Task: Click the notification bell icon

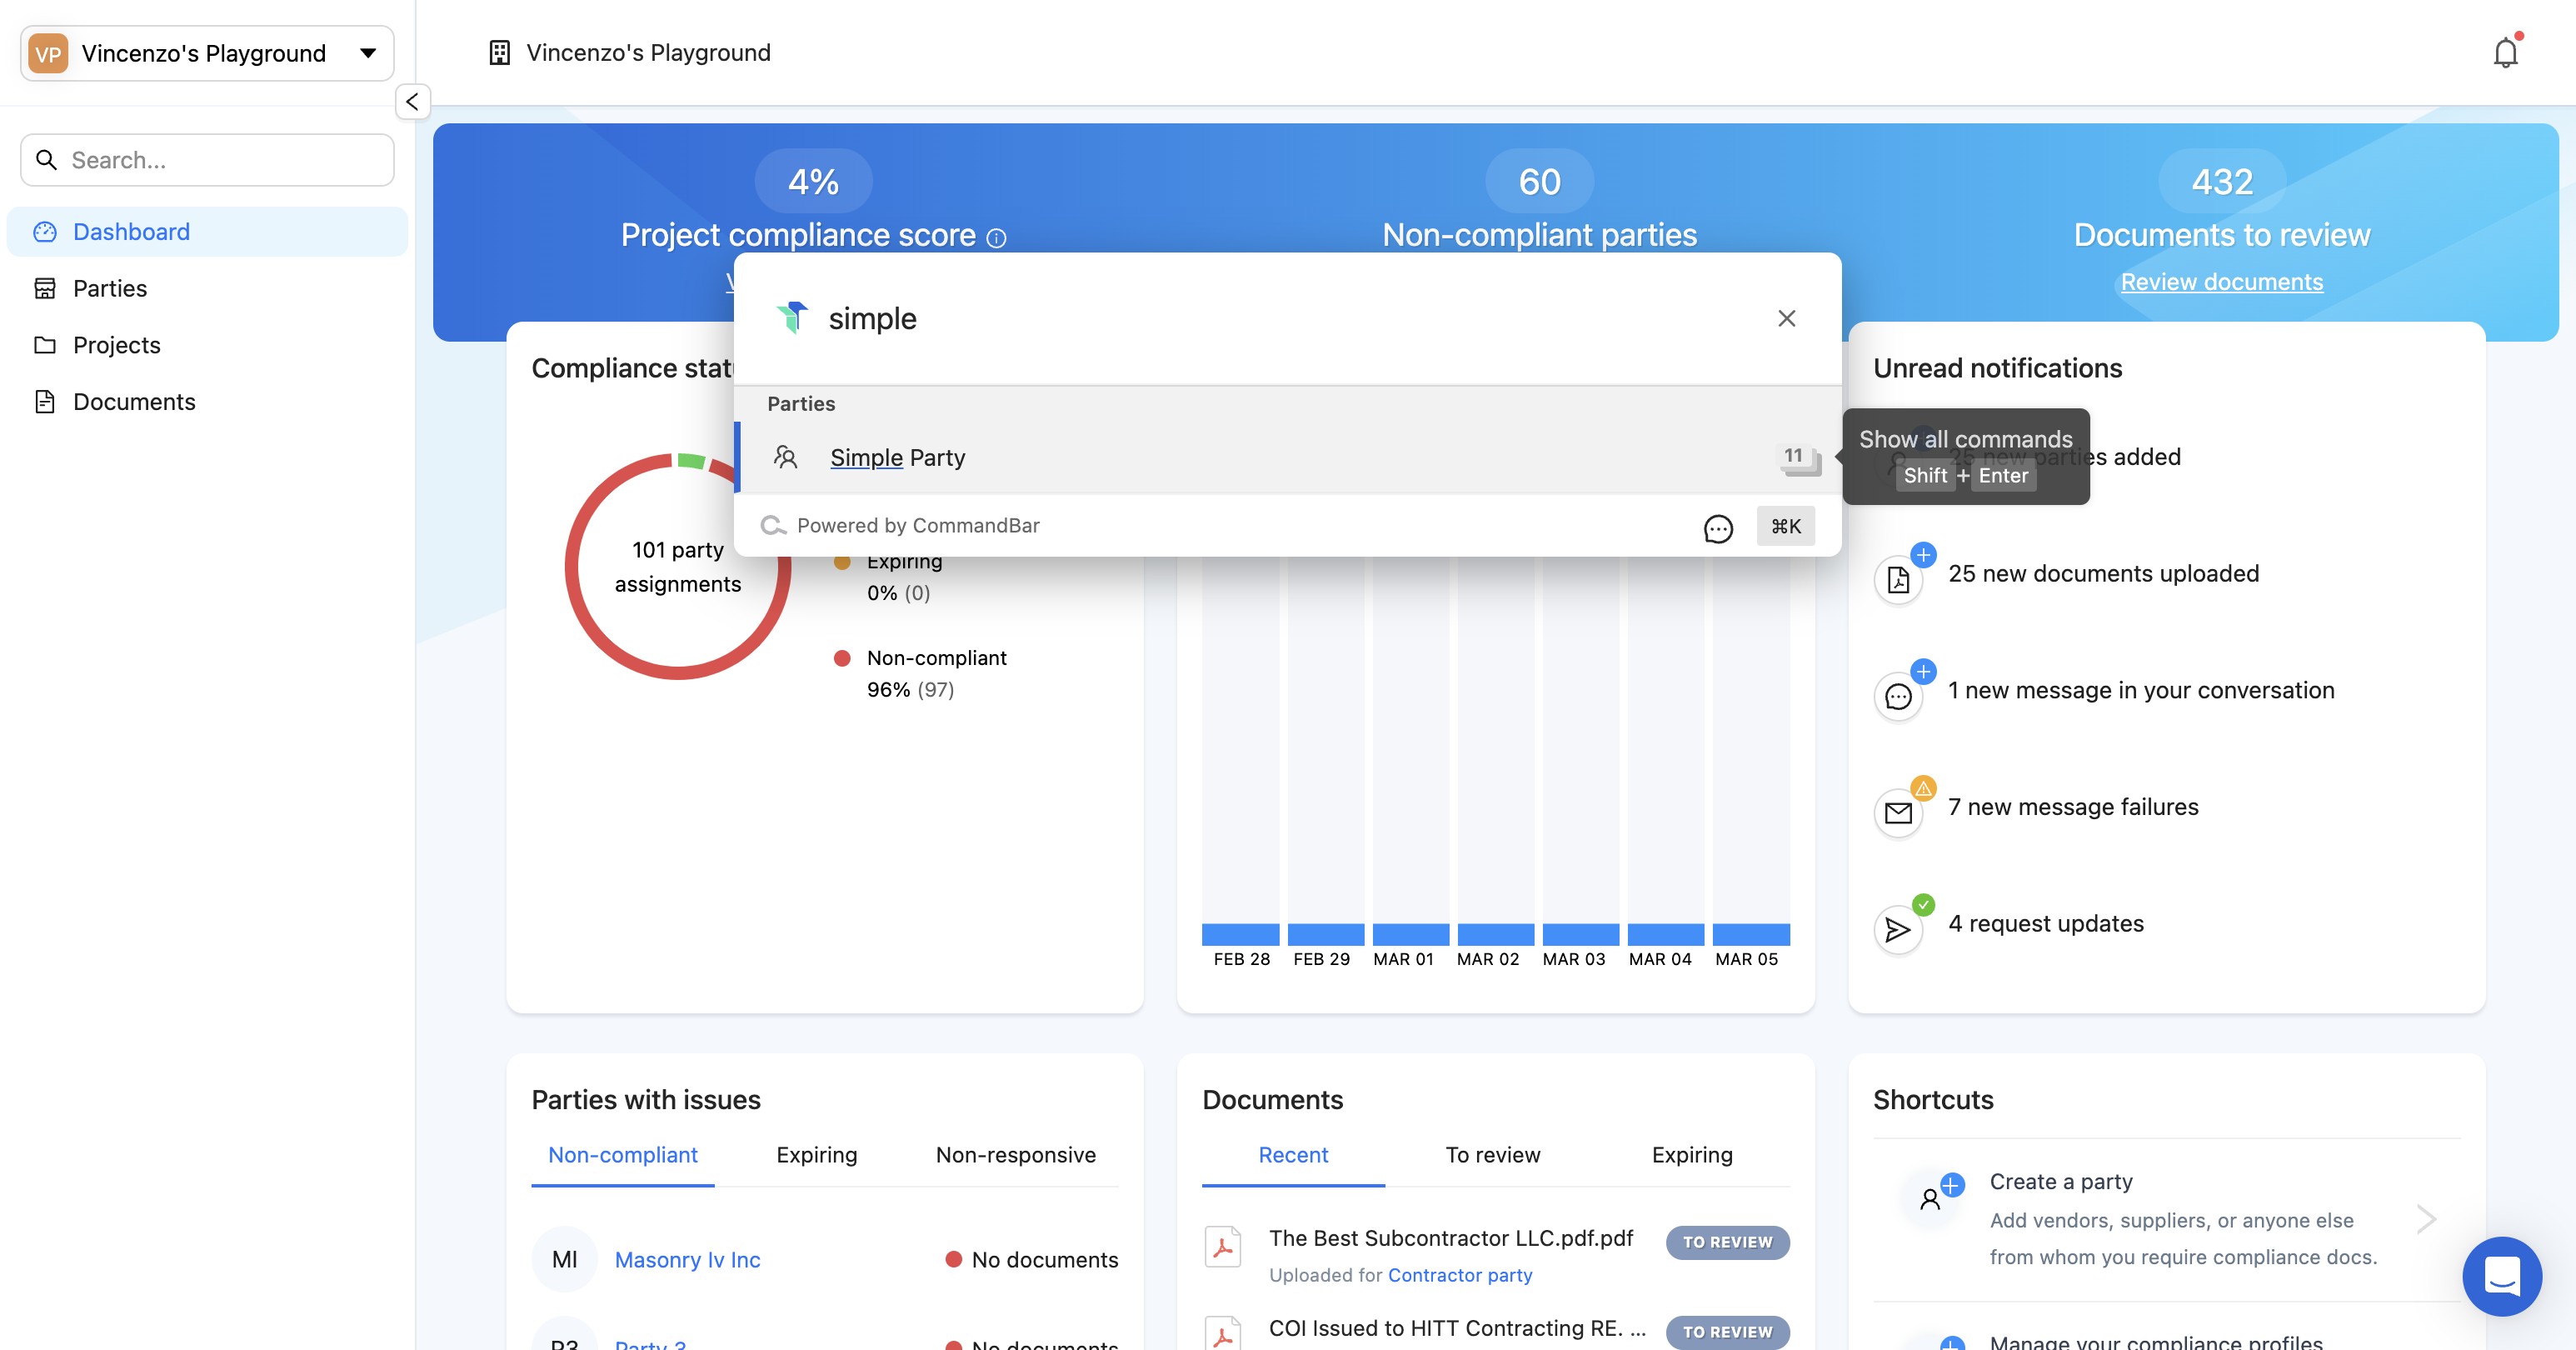Action: pos(2504,52)
